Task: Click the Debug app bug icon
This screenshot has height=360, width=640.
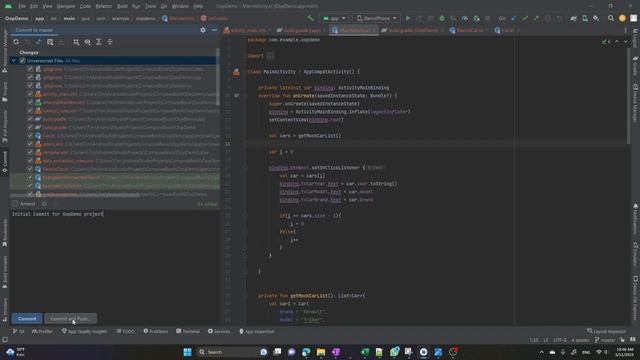Action: 442,18
